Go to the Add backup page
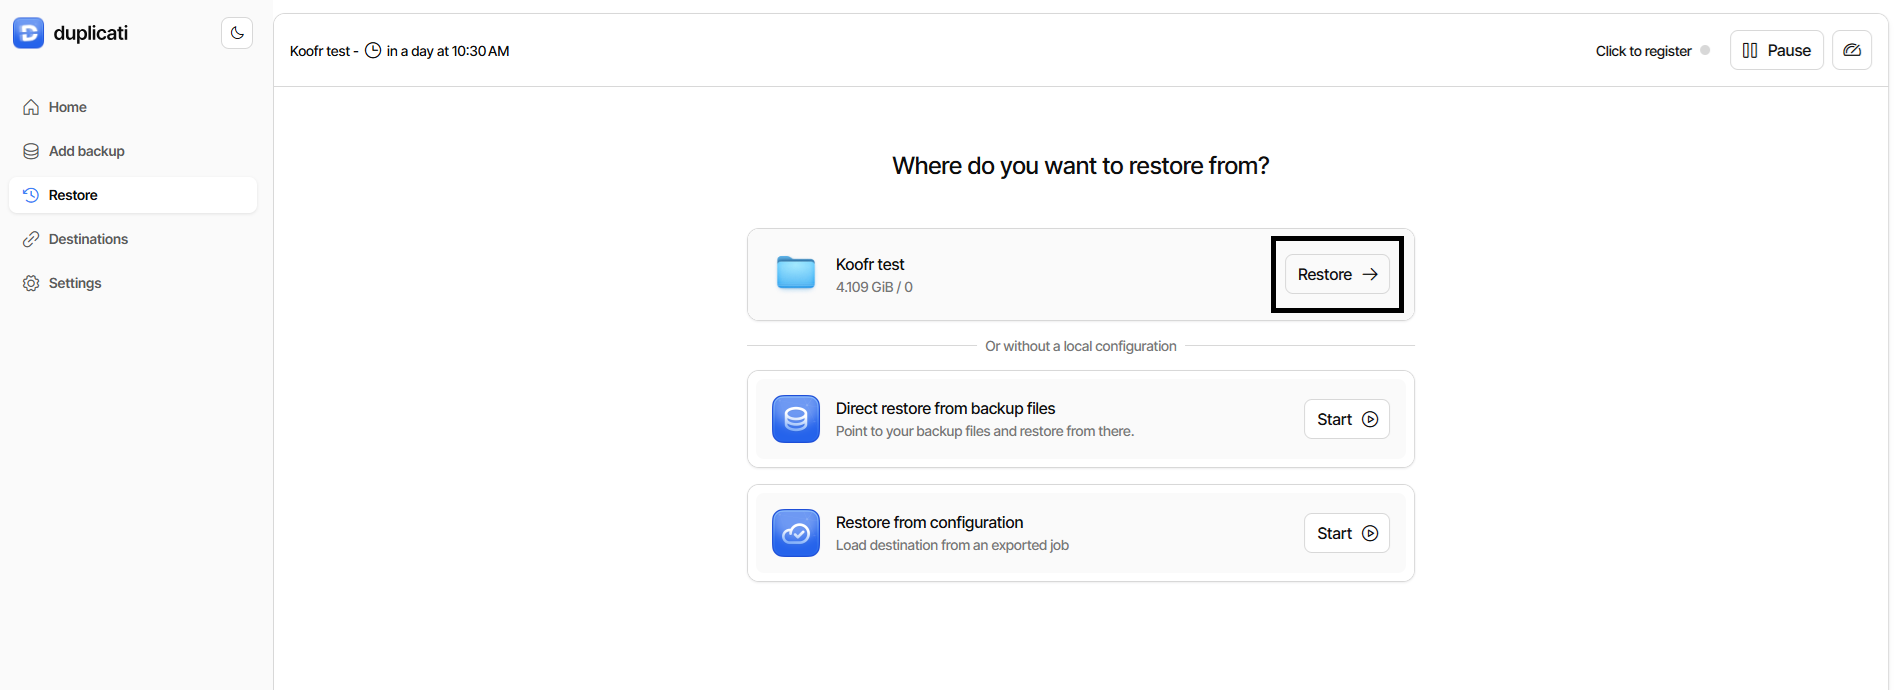The image size is (1896, 690). [x=133, y=151]
